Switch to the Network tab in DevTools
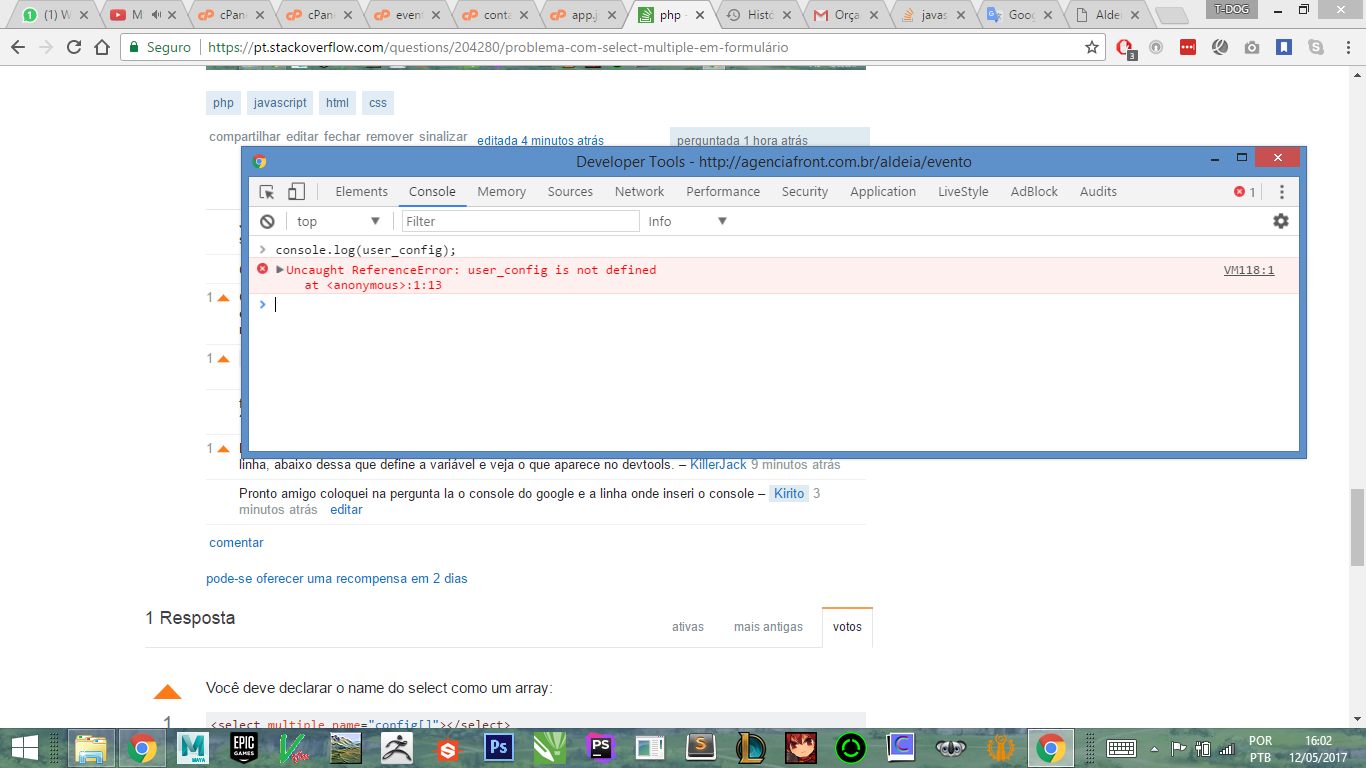Viewport: 1366px width, 768px height. (639, 192)
